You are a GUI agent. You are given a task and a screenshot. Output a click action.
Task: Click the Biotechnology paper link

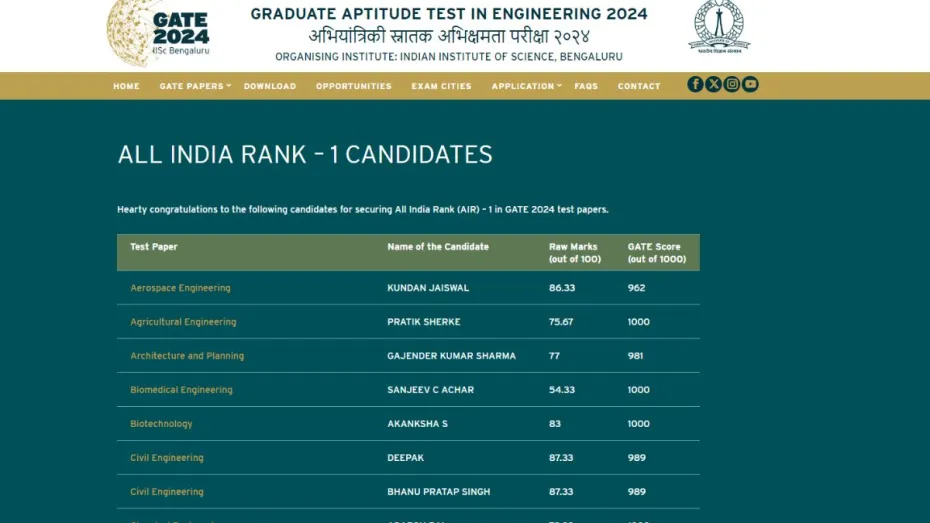point(161,424)
